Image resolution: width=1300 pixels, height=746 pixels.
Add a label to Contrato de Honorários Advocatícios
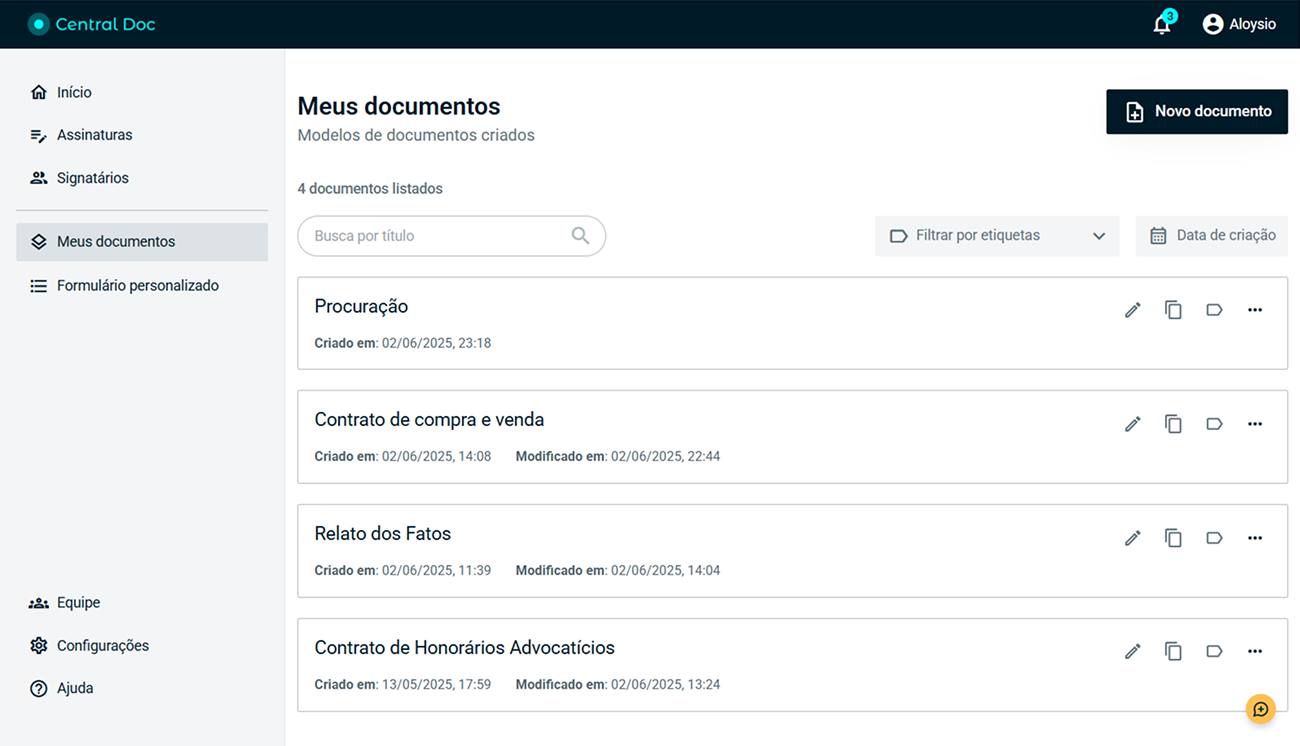click(1214, 652)
